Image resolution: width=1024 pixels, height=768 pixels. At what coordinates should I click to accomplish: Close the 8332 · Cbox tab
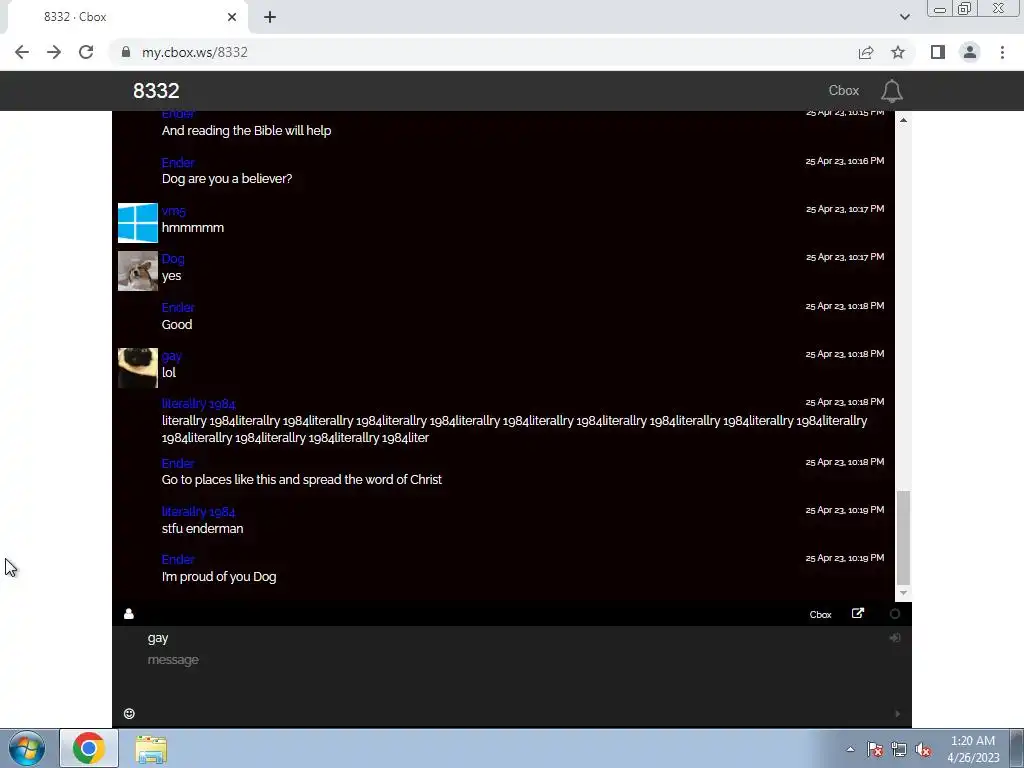(x=232, y=17)
